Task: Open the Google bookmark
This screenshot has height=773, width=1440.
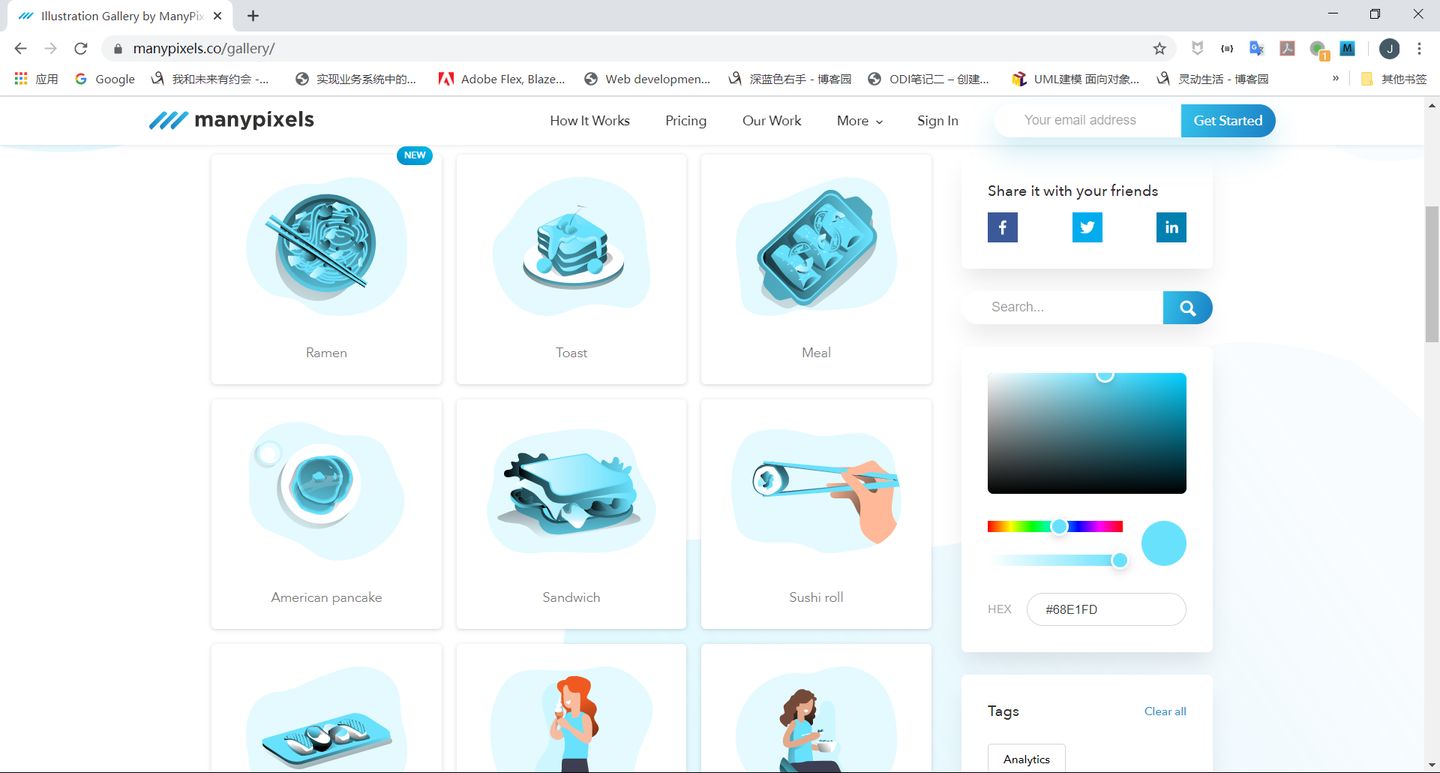Action: [x=105, y=79]
